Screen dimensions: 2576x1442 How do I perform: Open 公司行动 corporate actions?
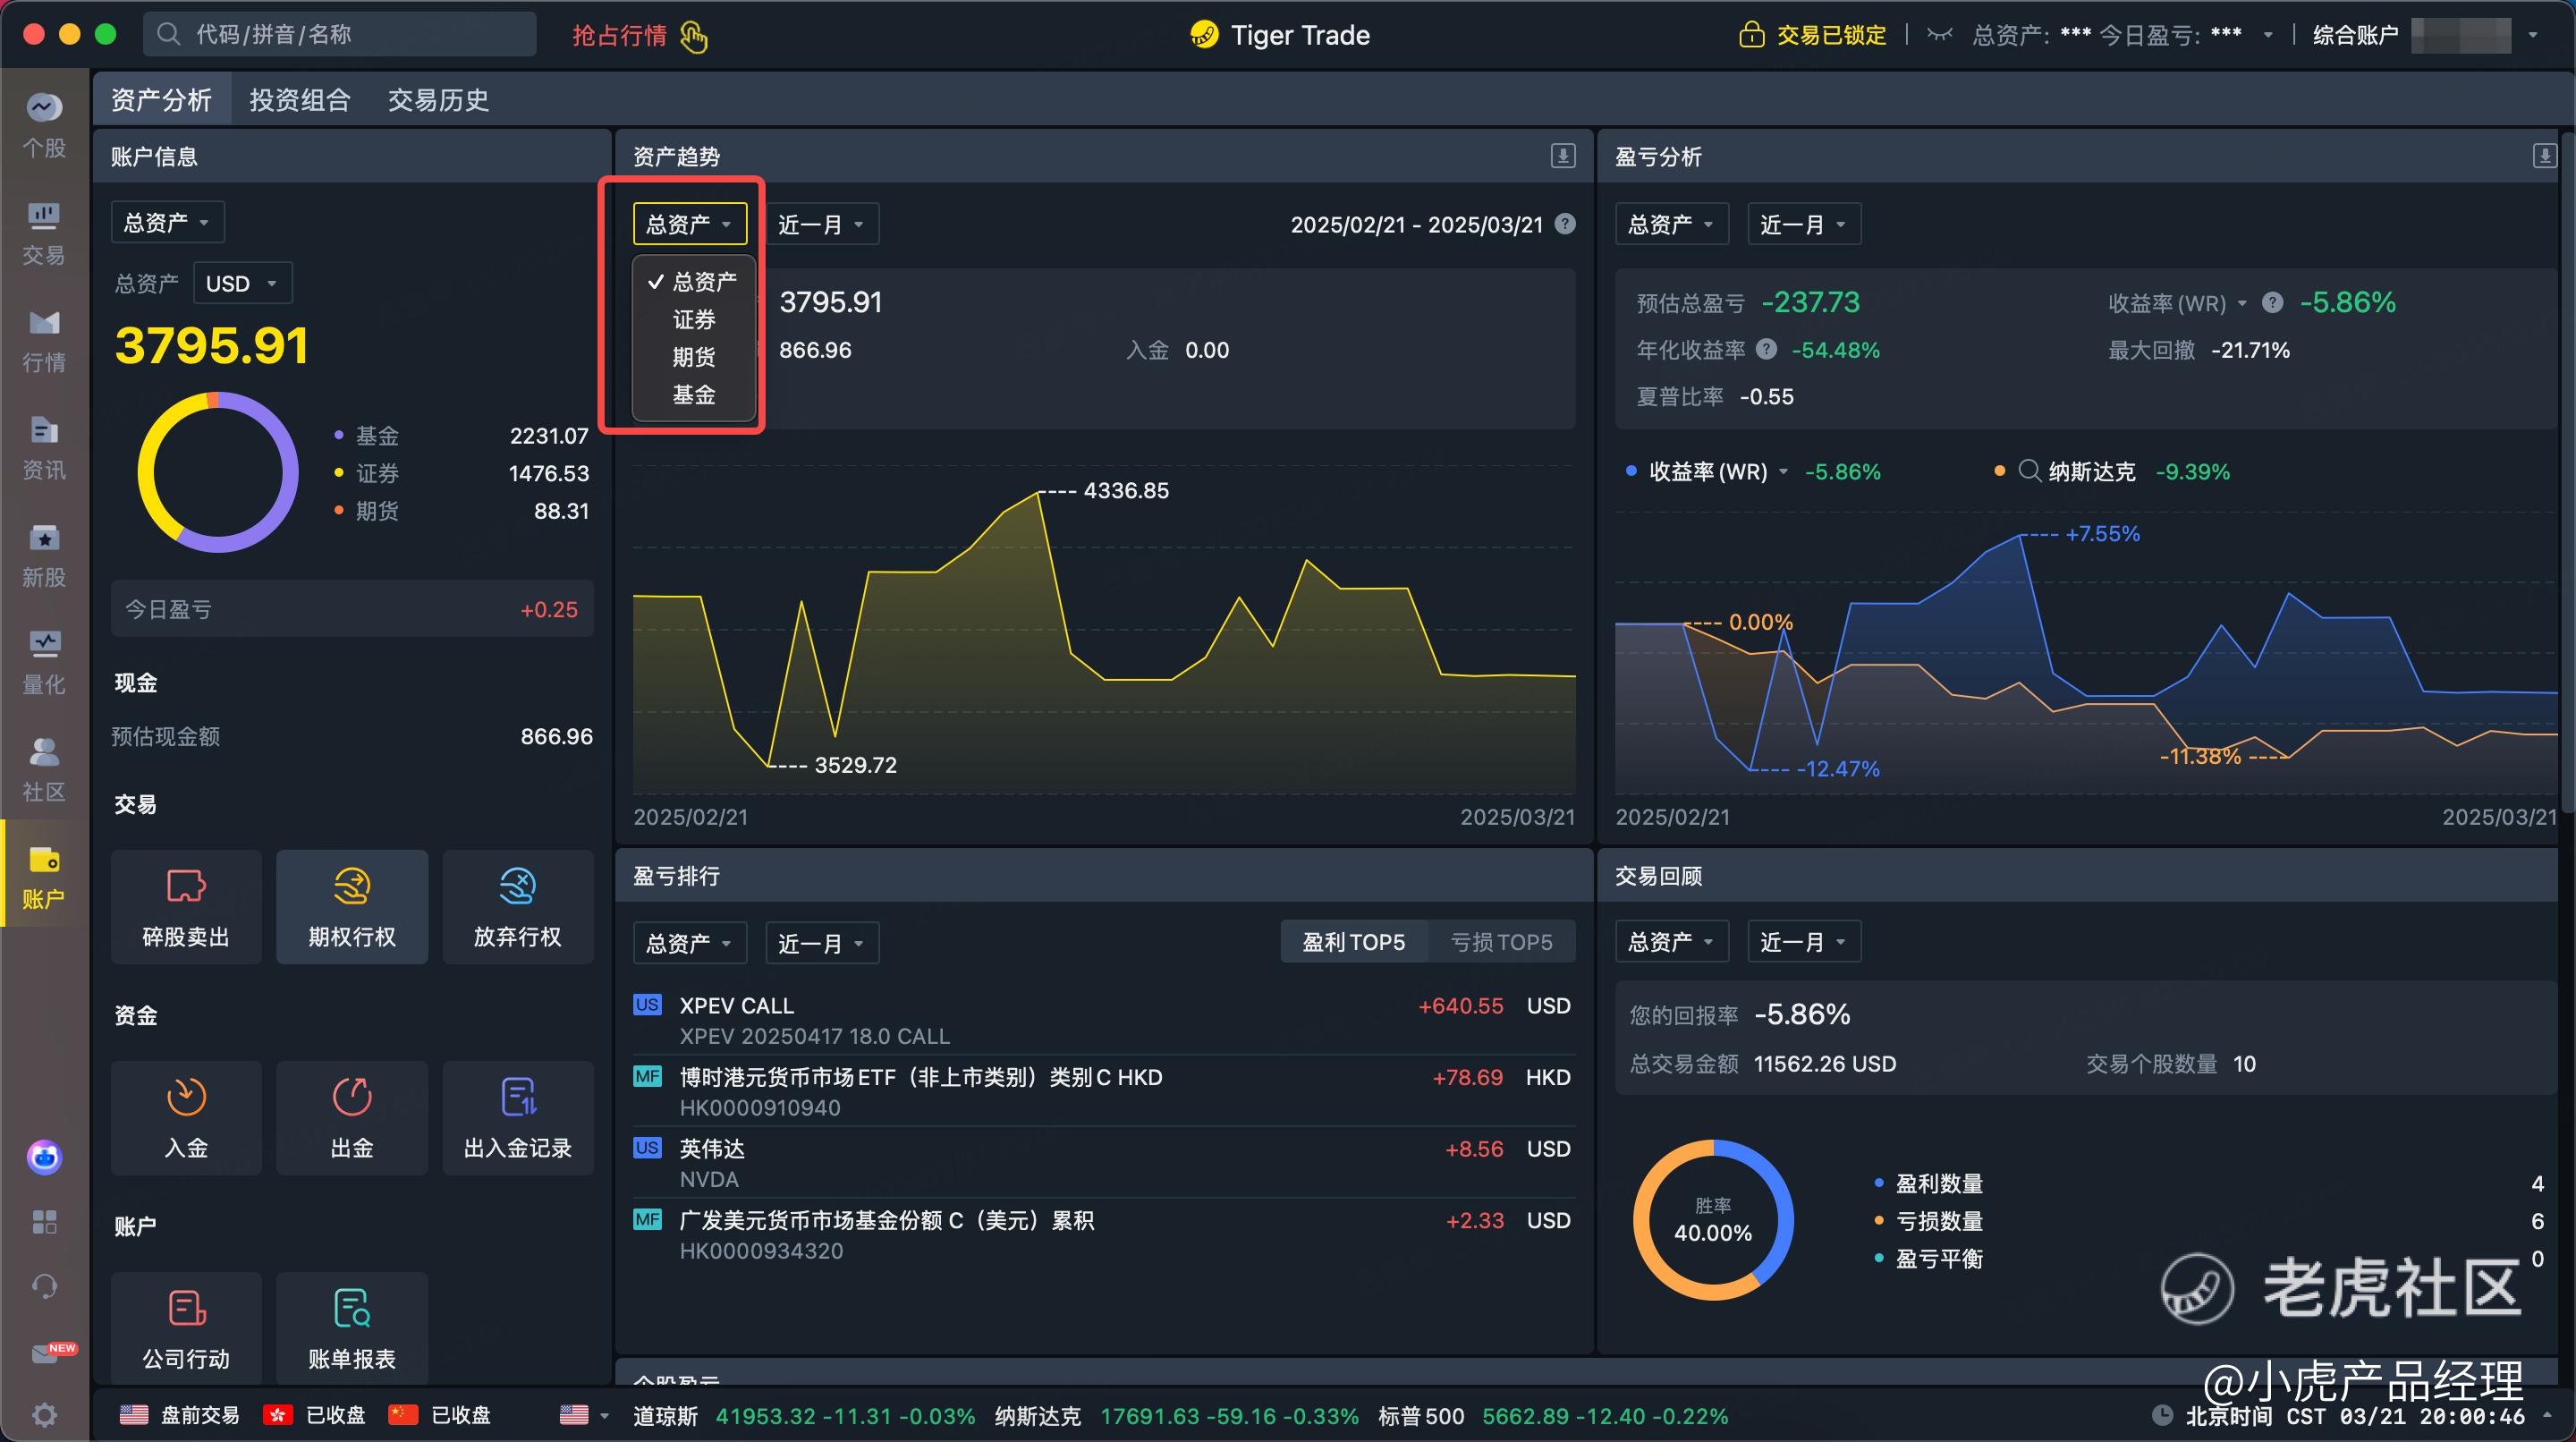(x=186, y=1328)
